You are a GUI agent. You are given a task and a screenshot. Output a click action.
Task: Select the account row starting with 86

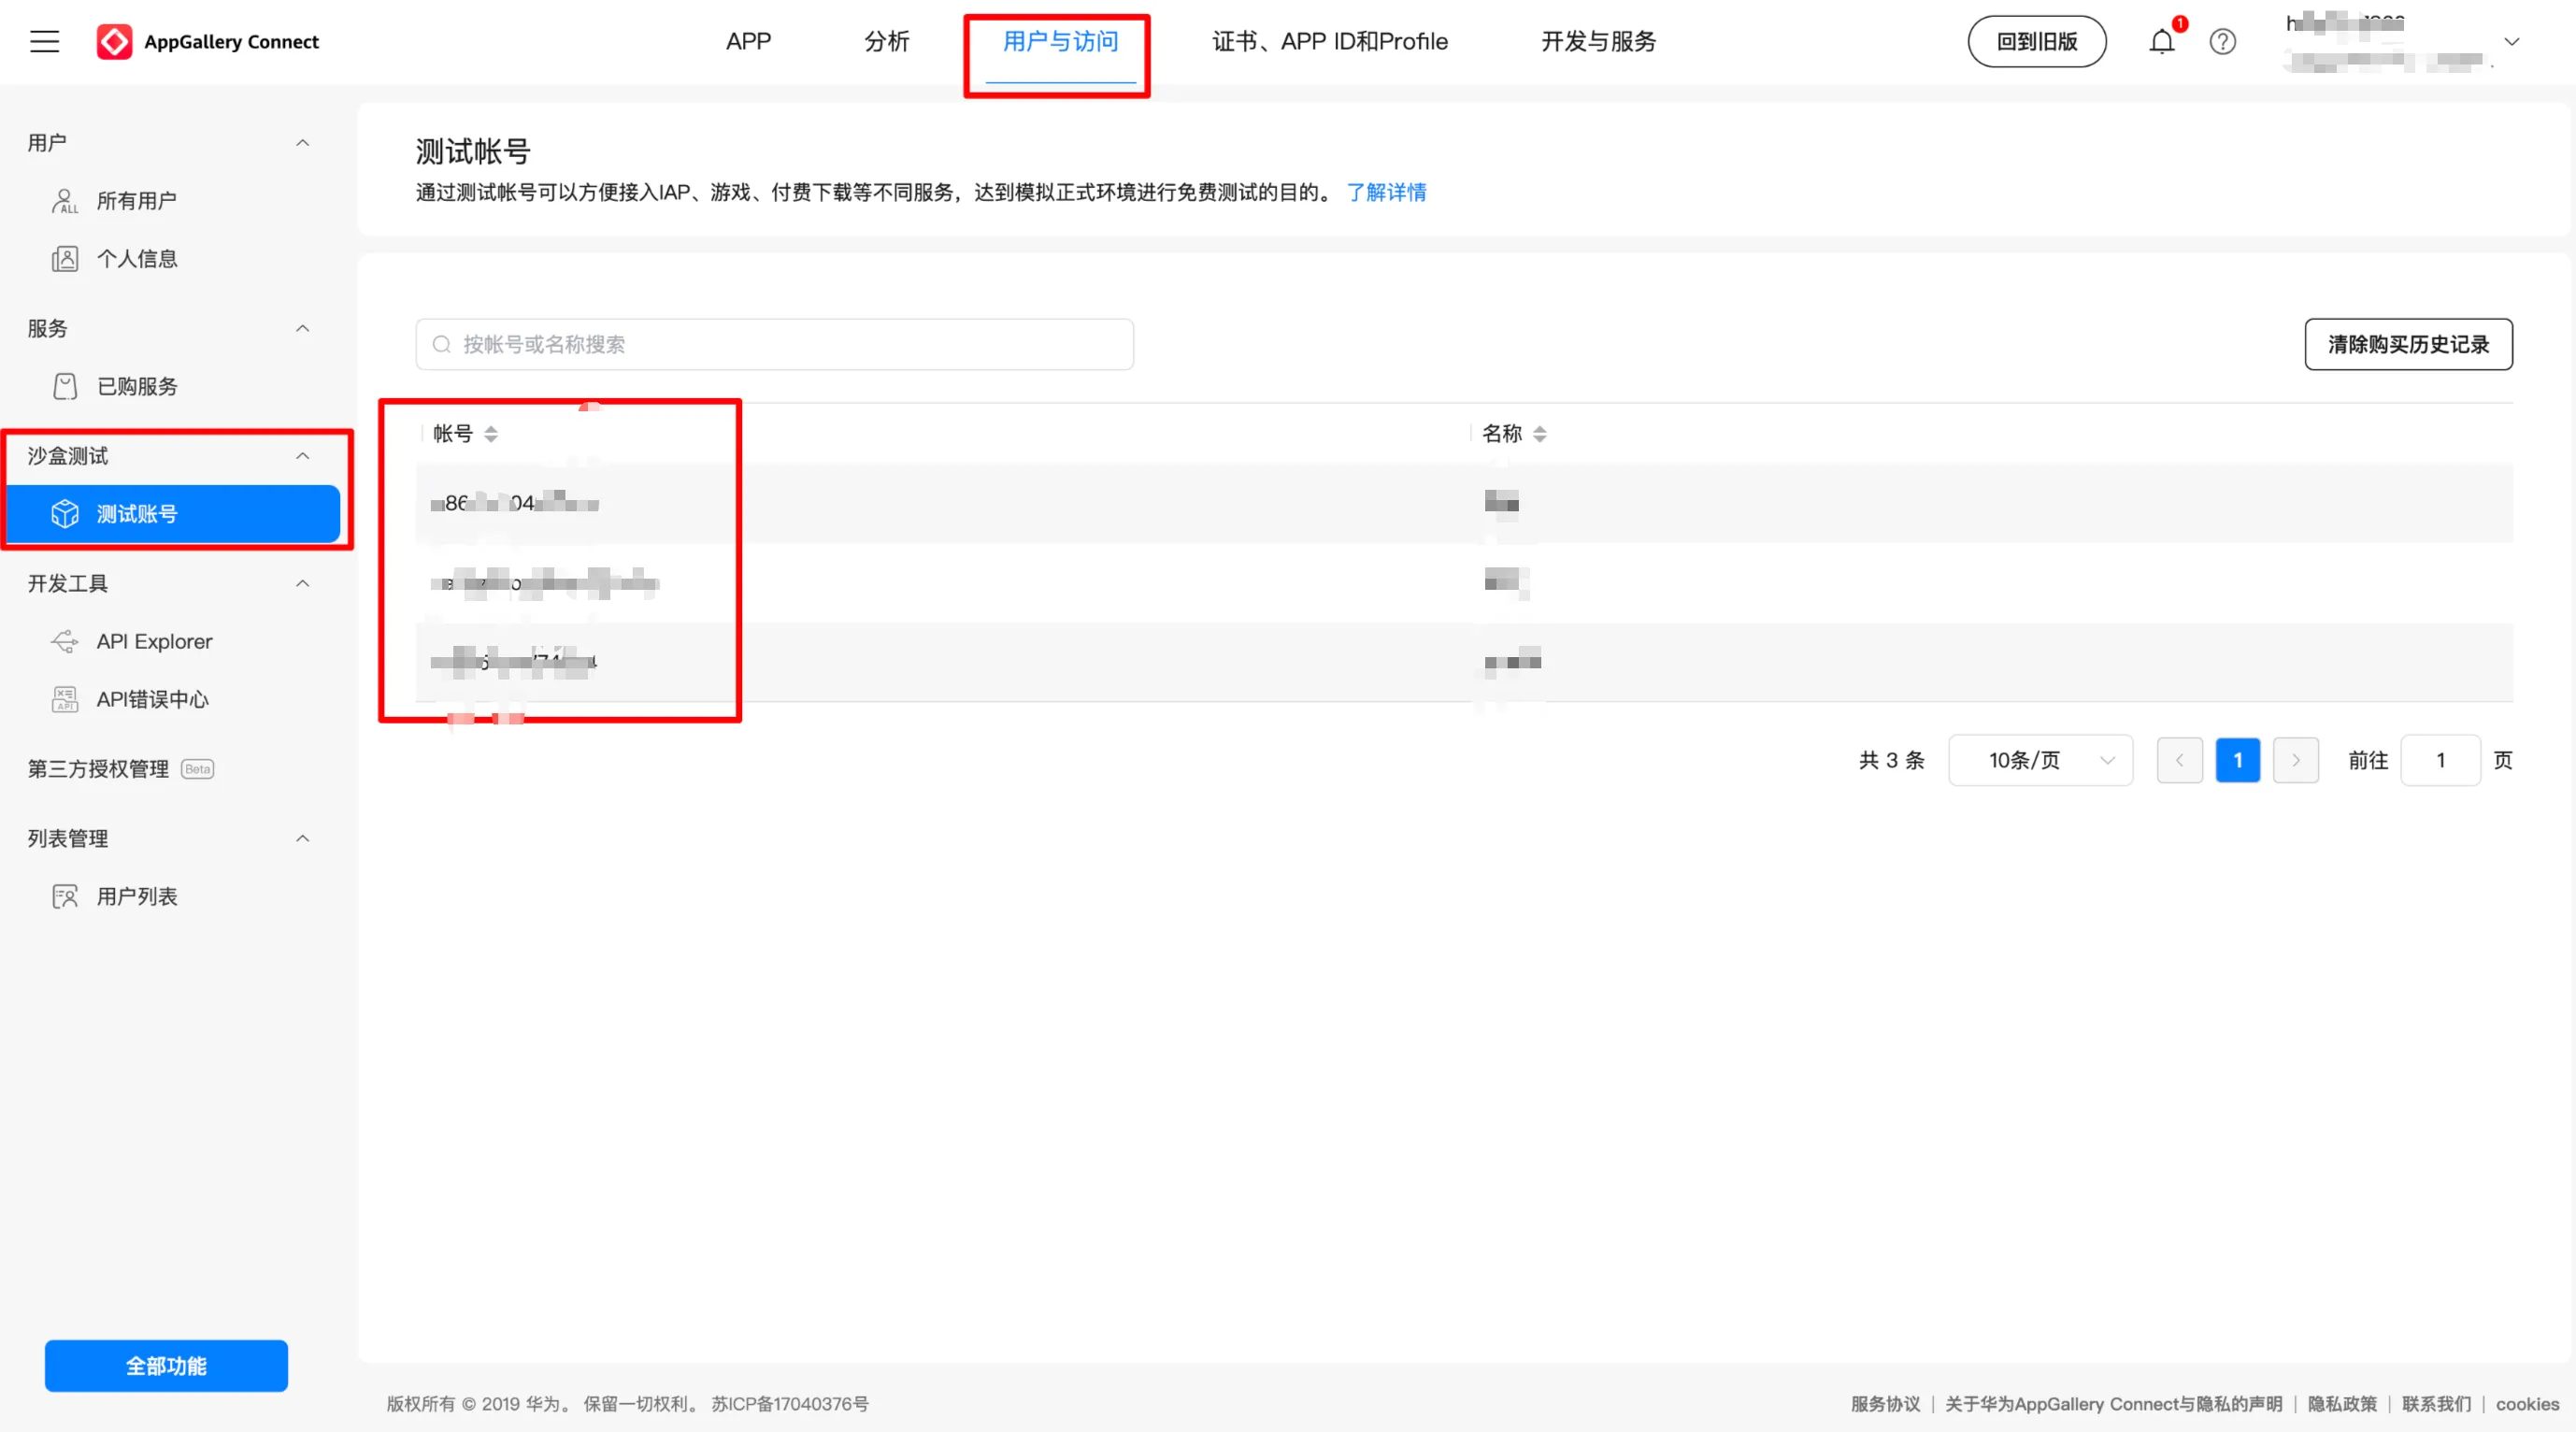pos(1464,503)
